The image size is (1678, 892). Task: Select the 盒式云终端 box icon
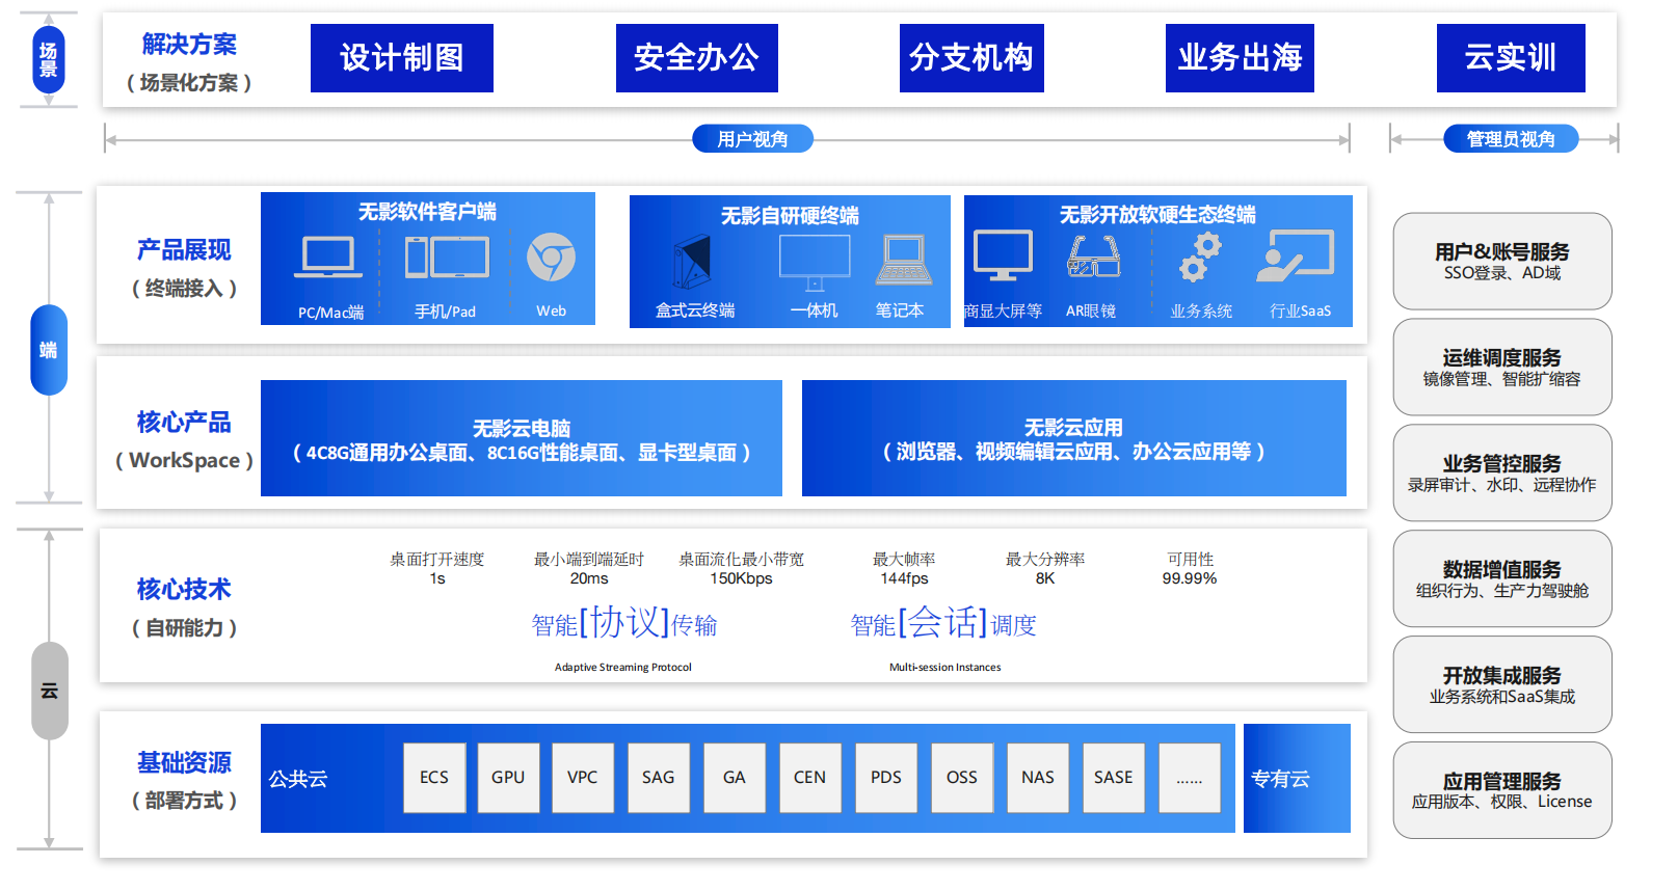coord(692,262)
